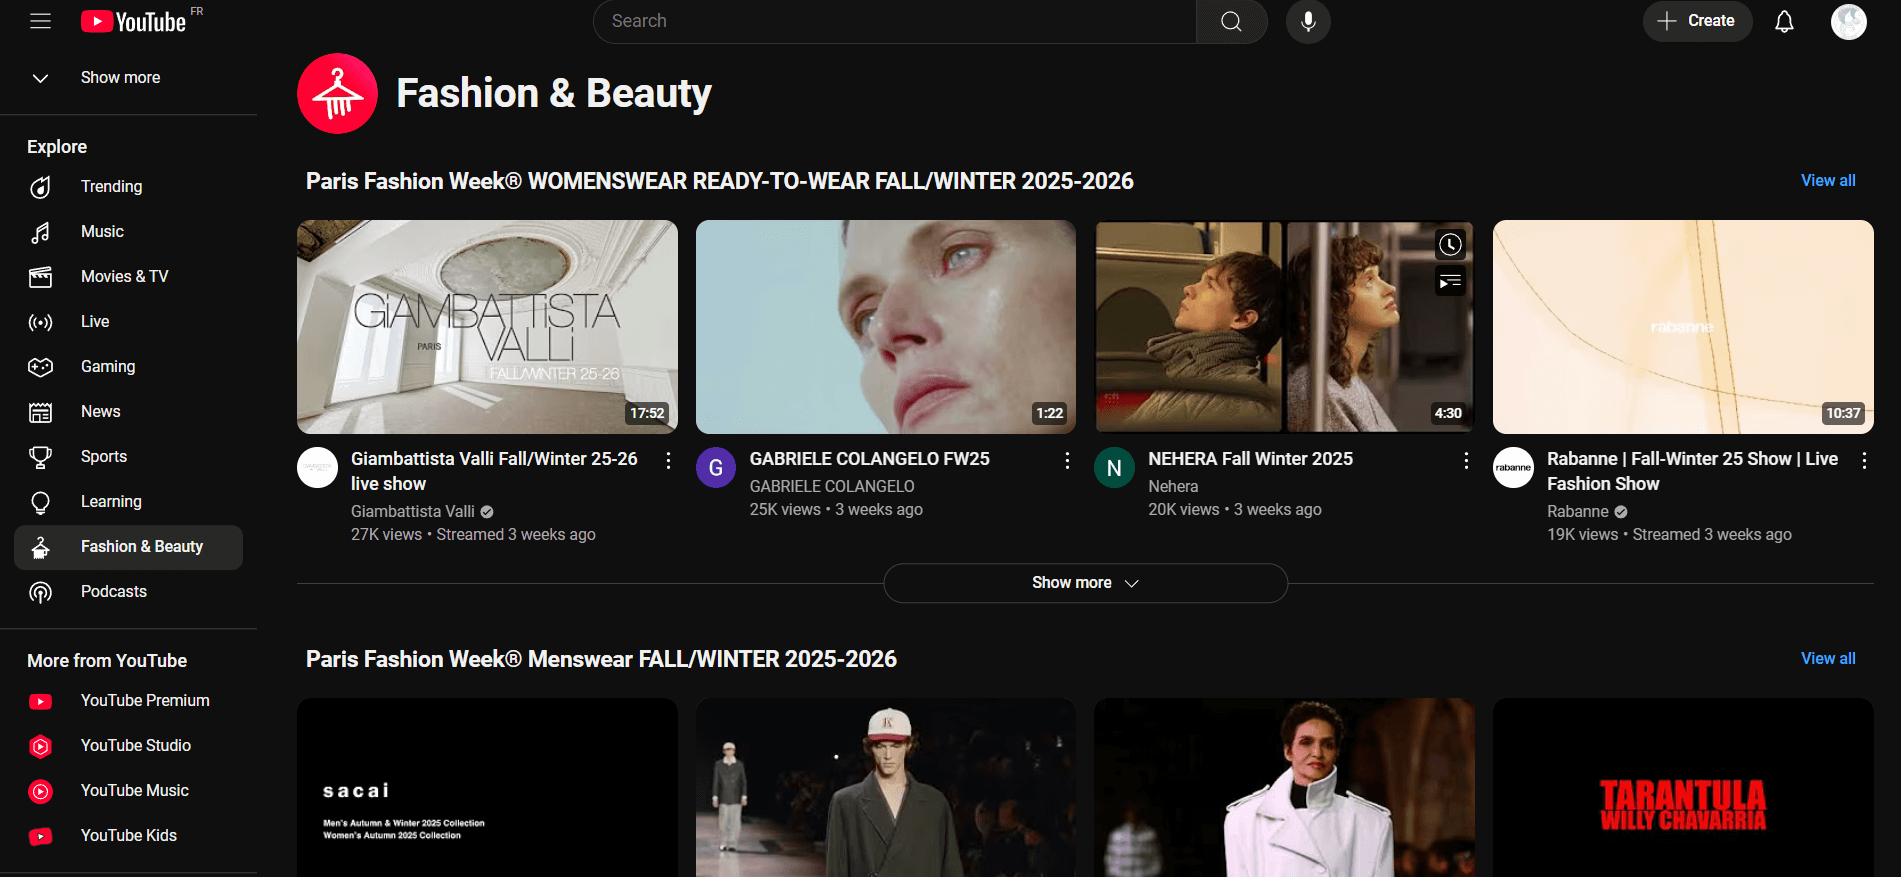Activate voice search microphone

1308,21
